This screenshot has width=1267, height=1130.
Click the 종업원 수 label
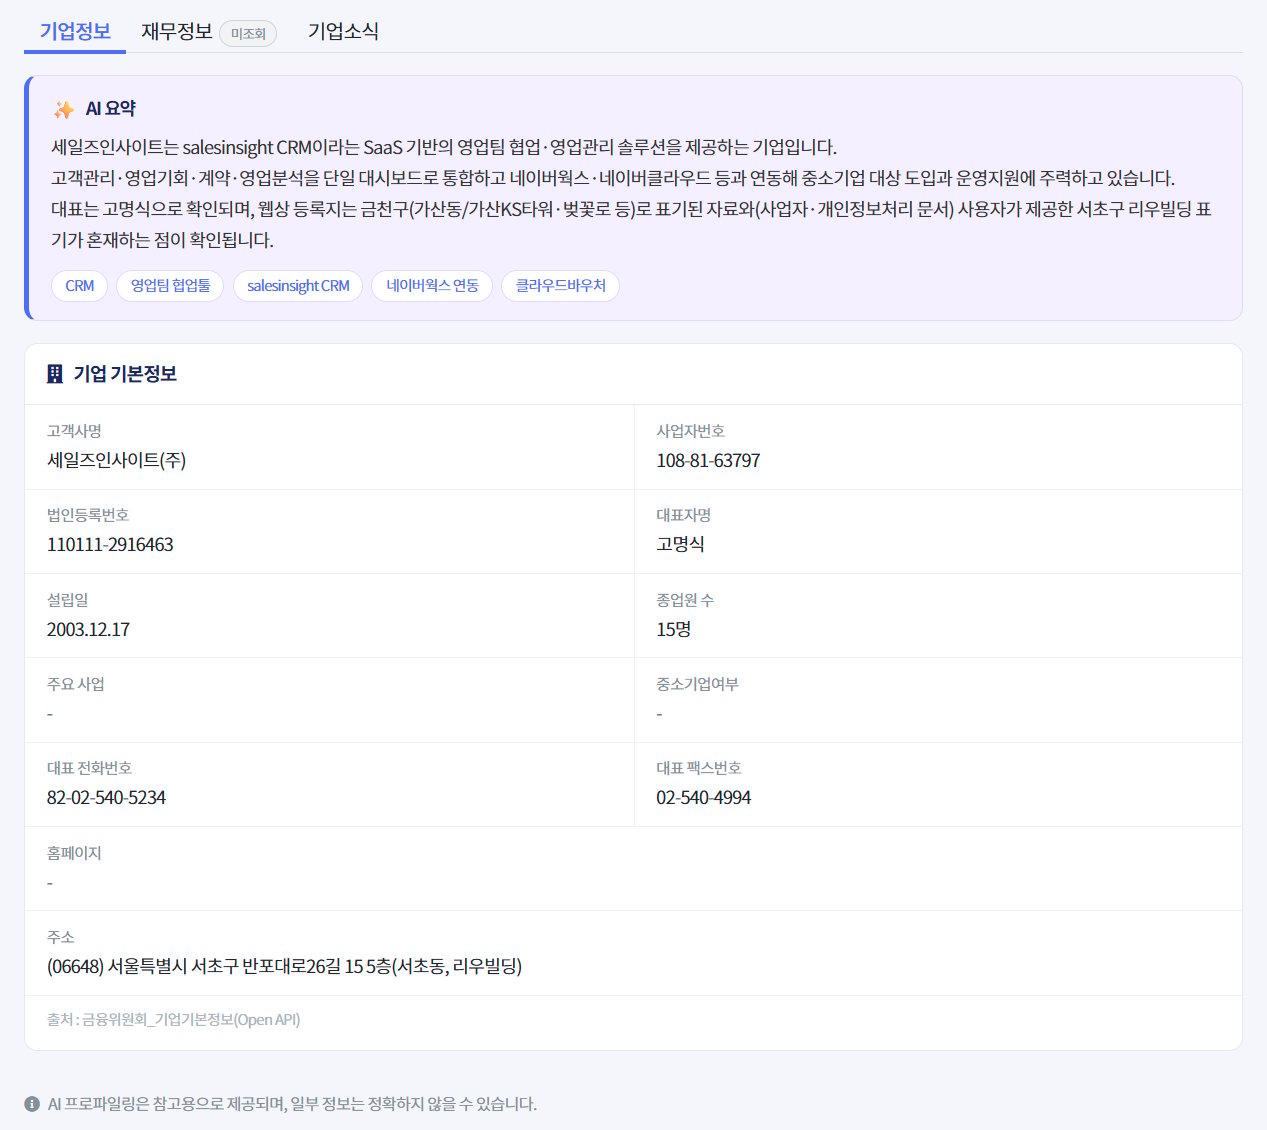pos(685,600)
